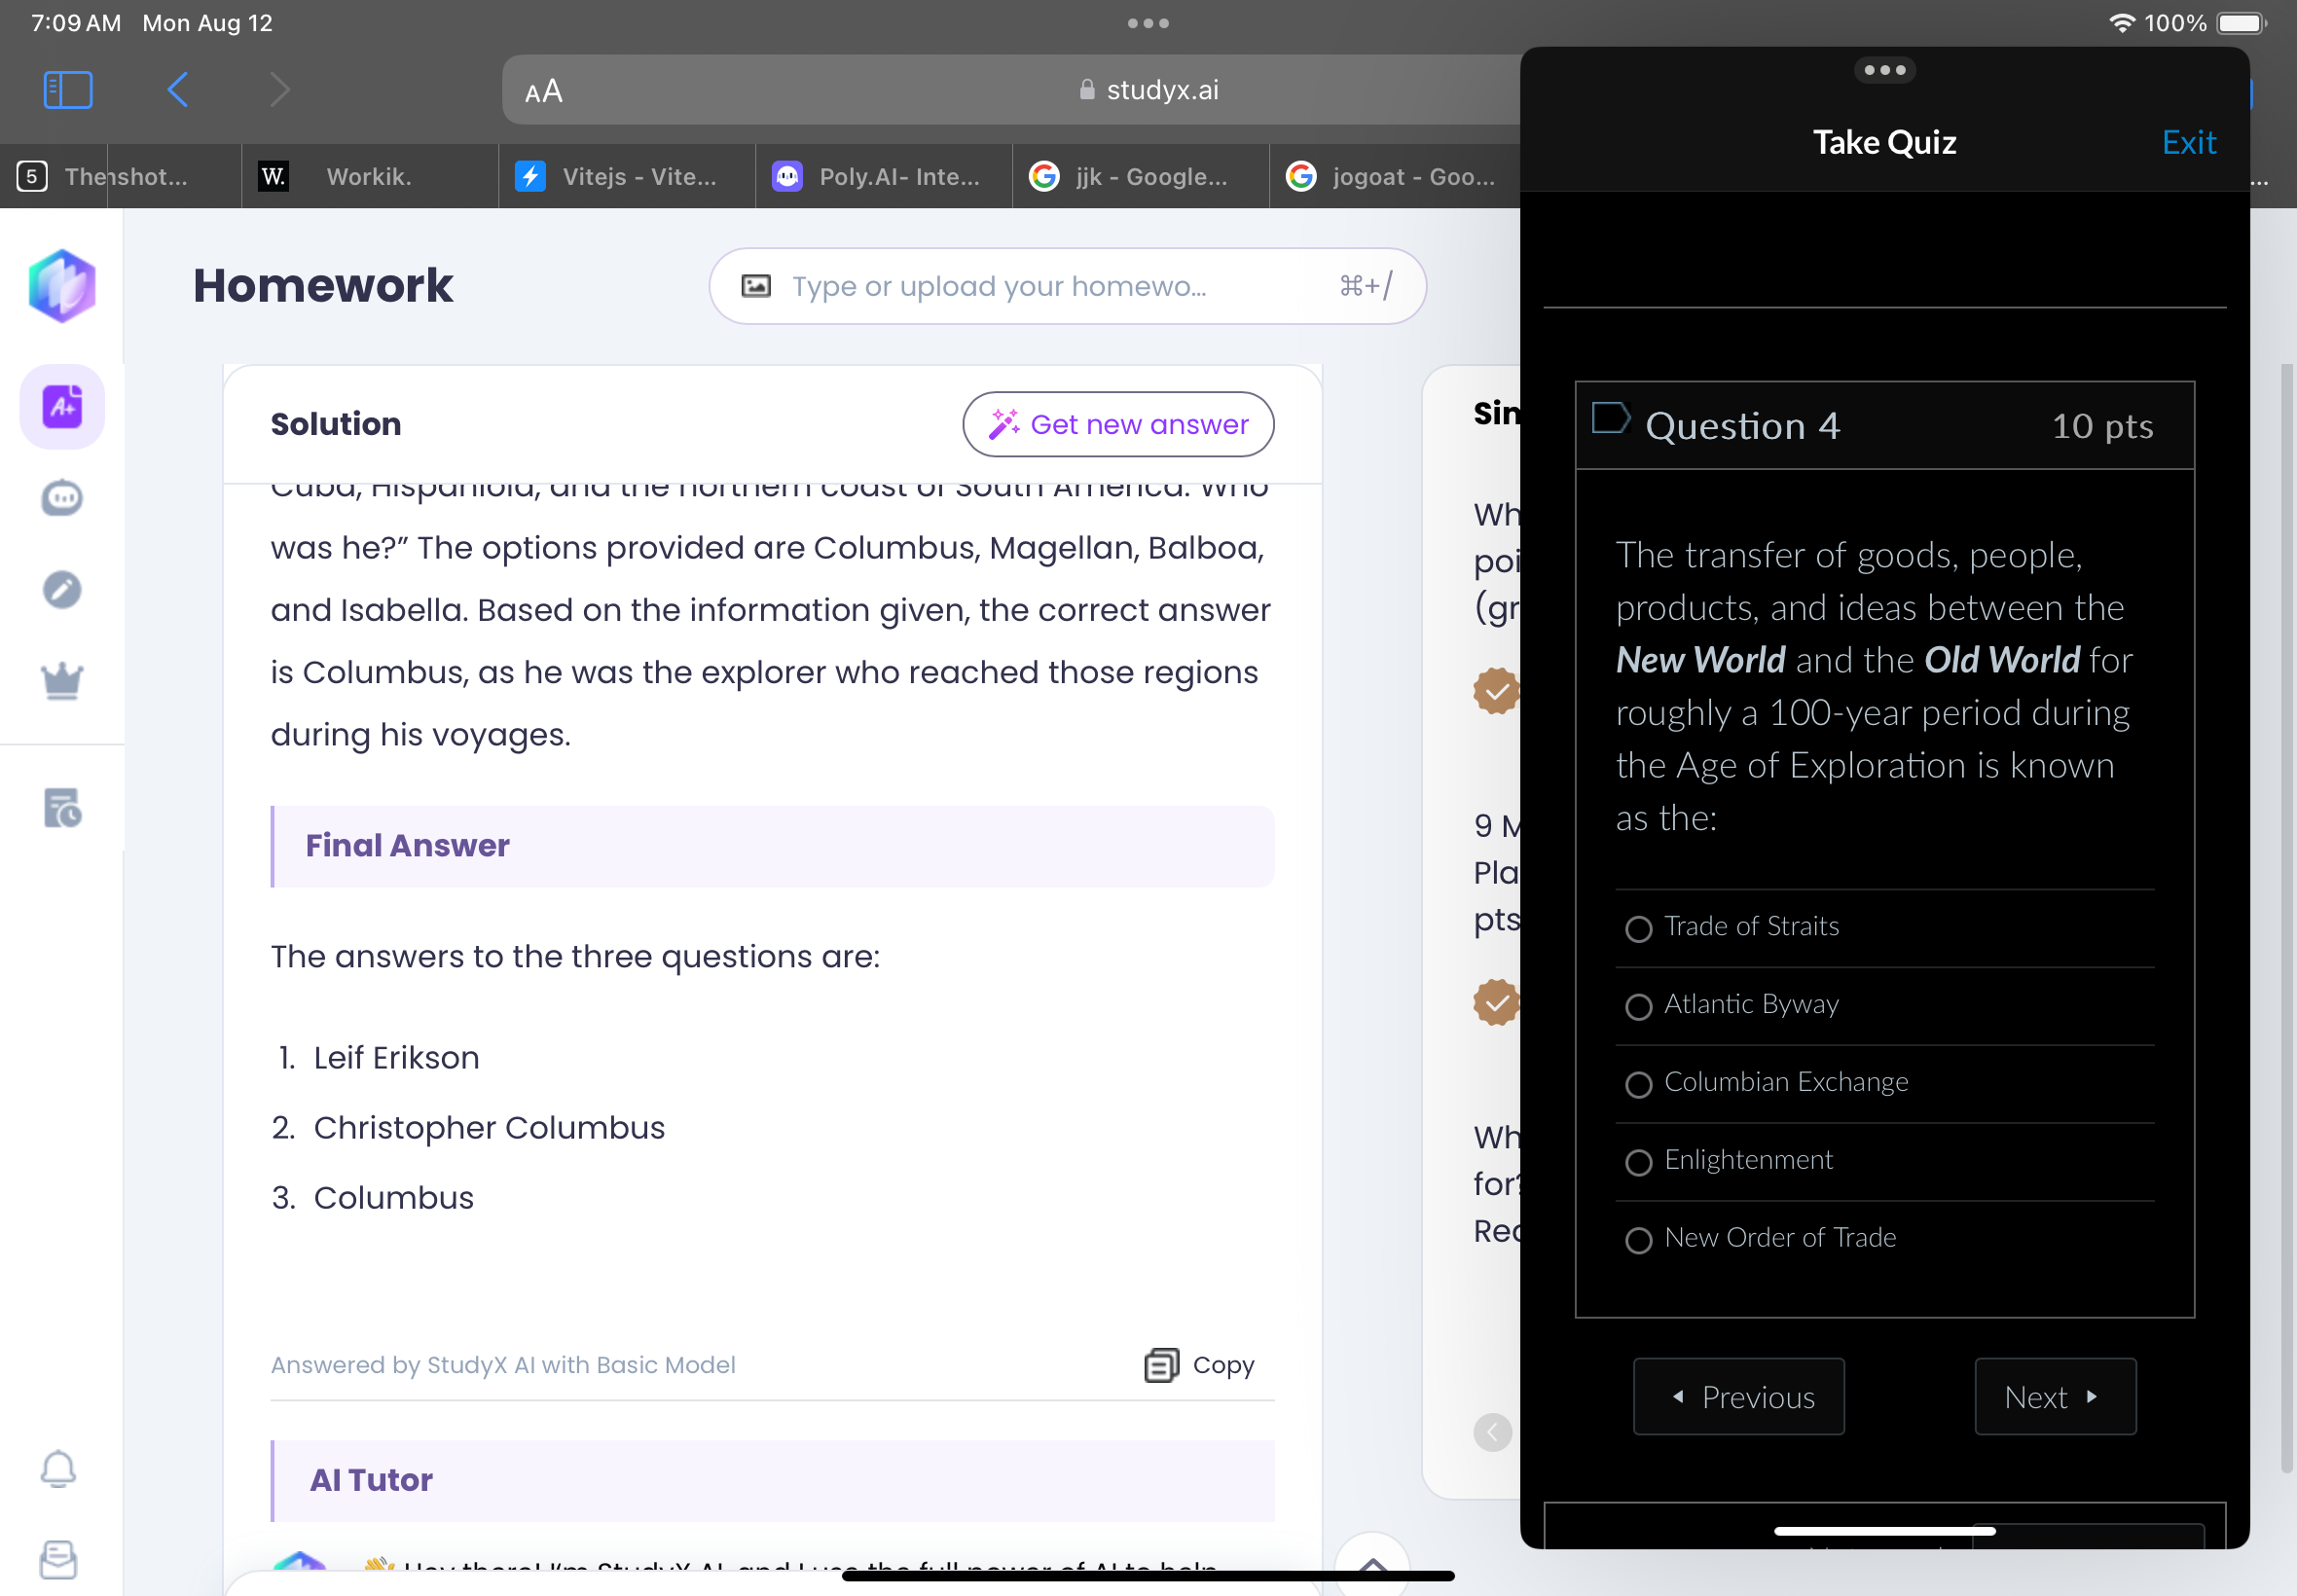The image size is (2297, 1596).
Task: Click the Leif Erikson answer line
Action: click(x=396, y=1058)
